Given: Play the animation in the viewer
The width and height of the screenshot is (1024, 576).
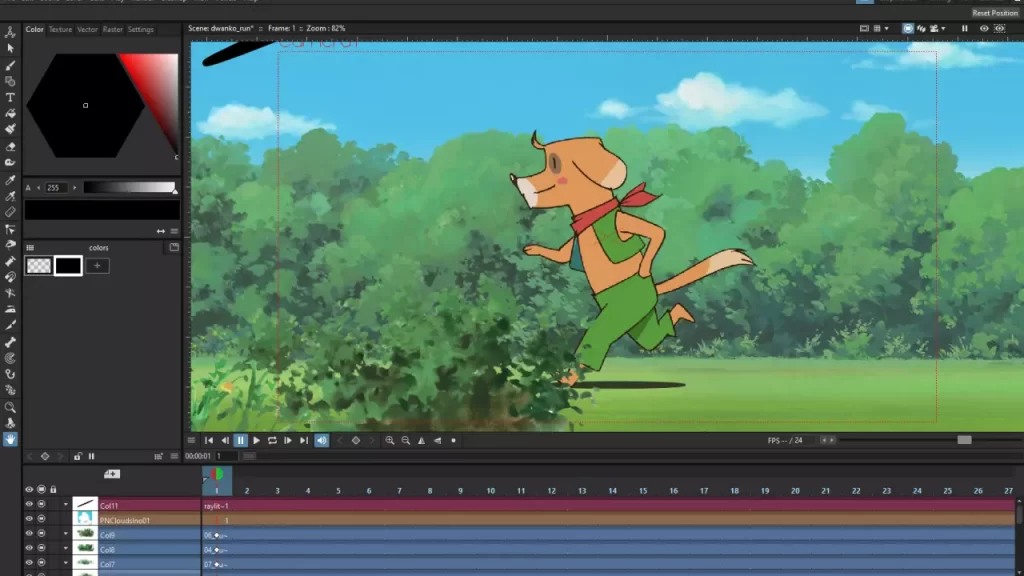Looking at the screenshot, I should [257, 441].
